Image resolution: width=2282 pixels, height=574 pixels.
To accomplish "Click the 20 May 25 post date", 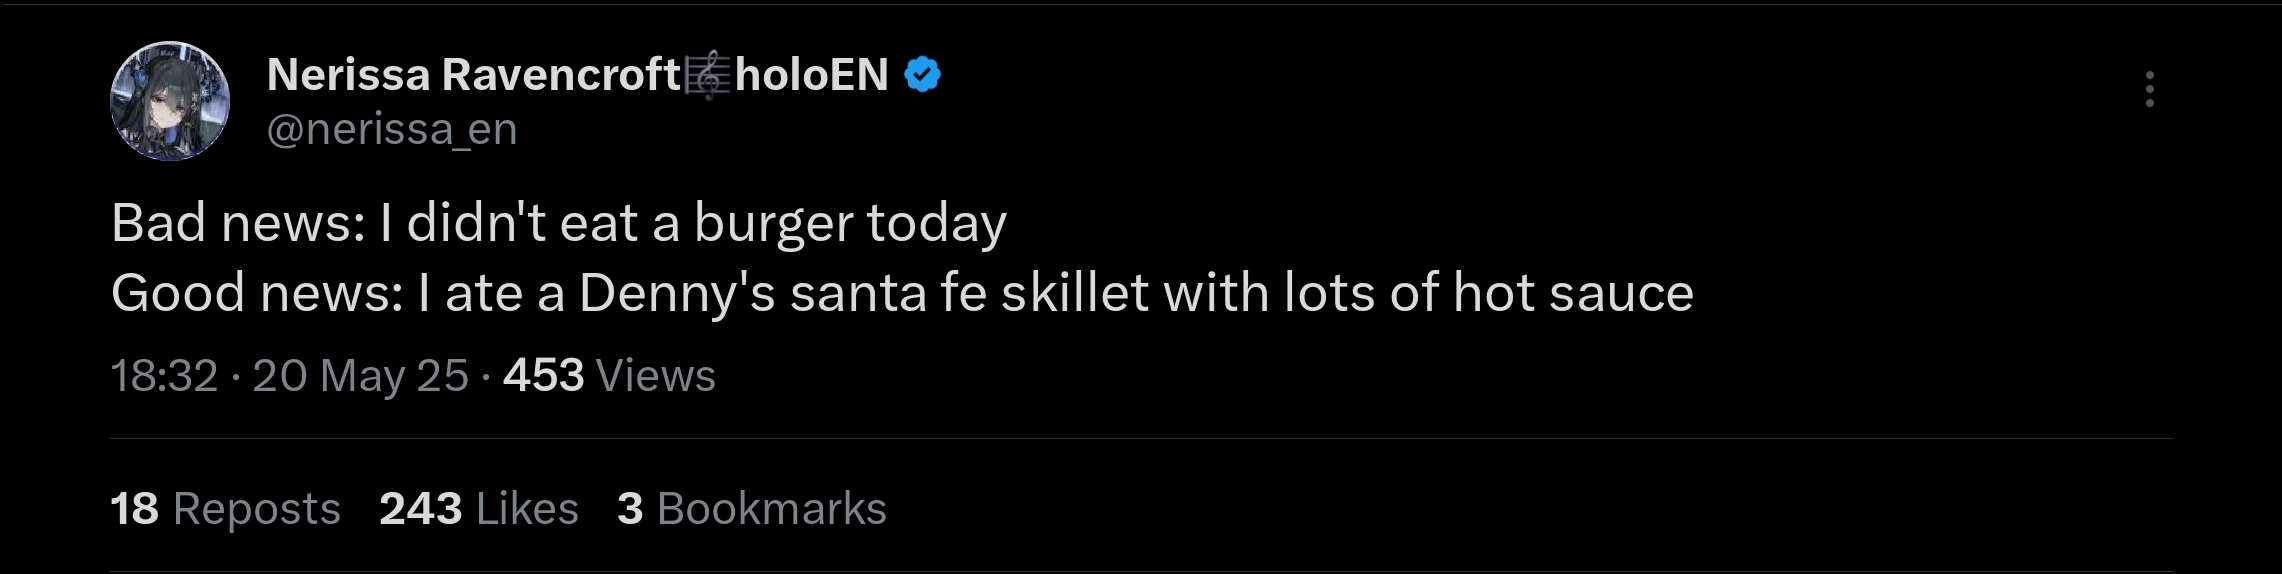I will pyautogui.click(x=360, y=376).
